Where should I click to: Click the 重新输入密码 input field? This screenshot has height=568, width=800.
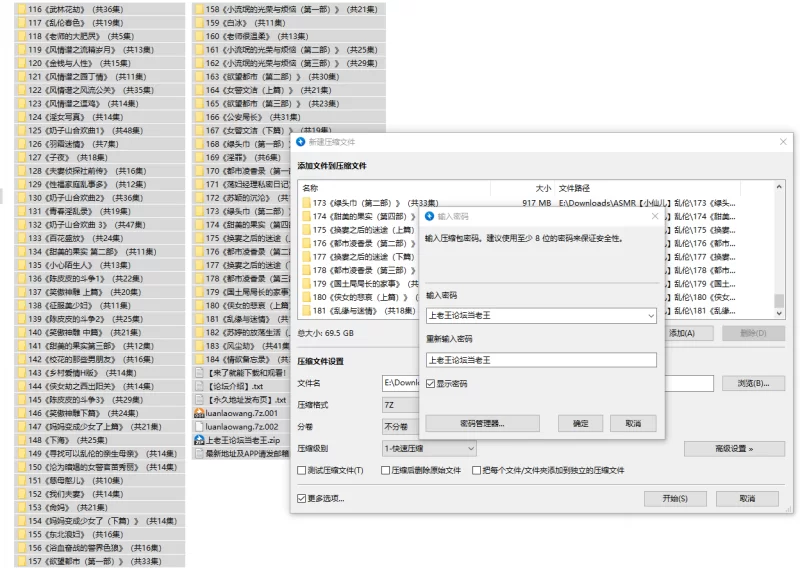pyautogui.click(x=540, y=360)
